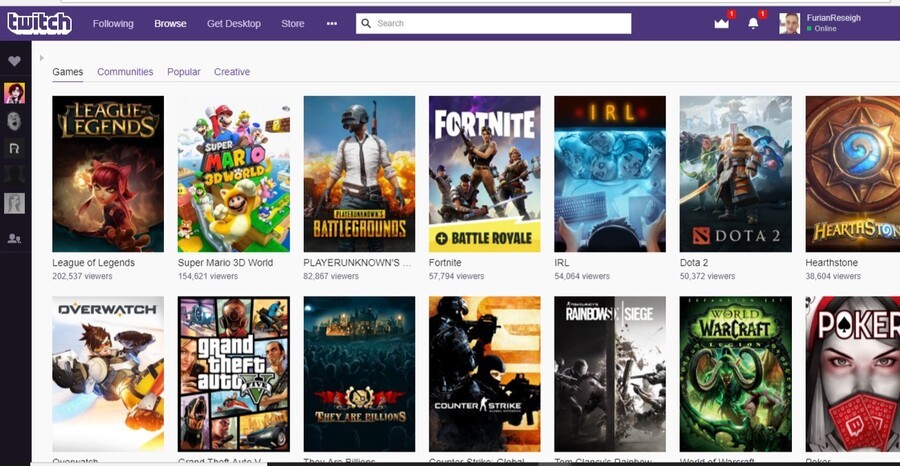The height and width of the screenshot is (466, 900).
Task: Click the friends icon at sidebar bottom
Action: pyautogui.click(x=14, y=238)
